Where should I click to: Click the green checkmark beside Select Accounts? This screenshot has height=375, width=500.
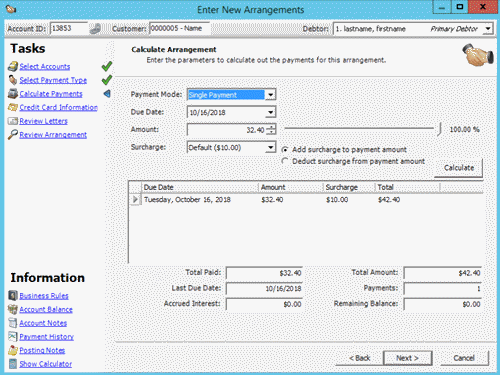click(x=107, y=66)
